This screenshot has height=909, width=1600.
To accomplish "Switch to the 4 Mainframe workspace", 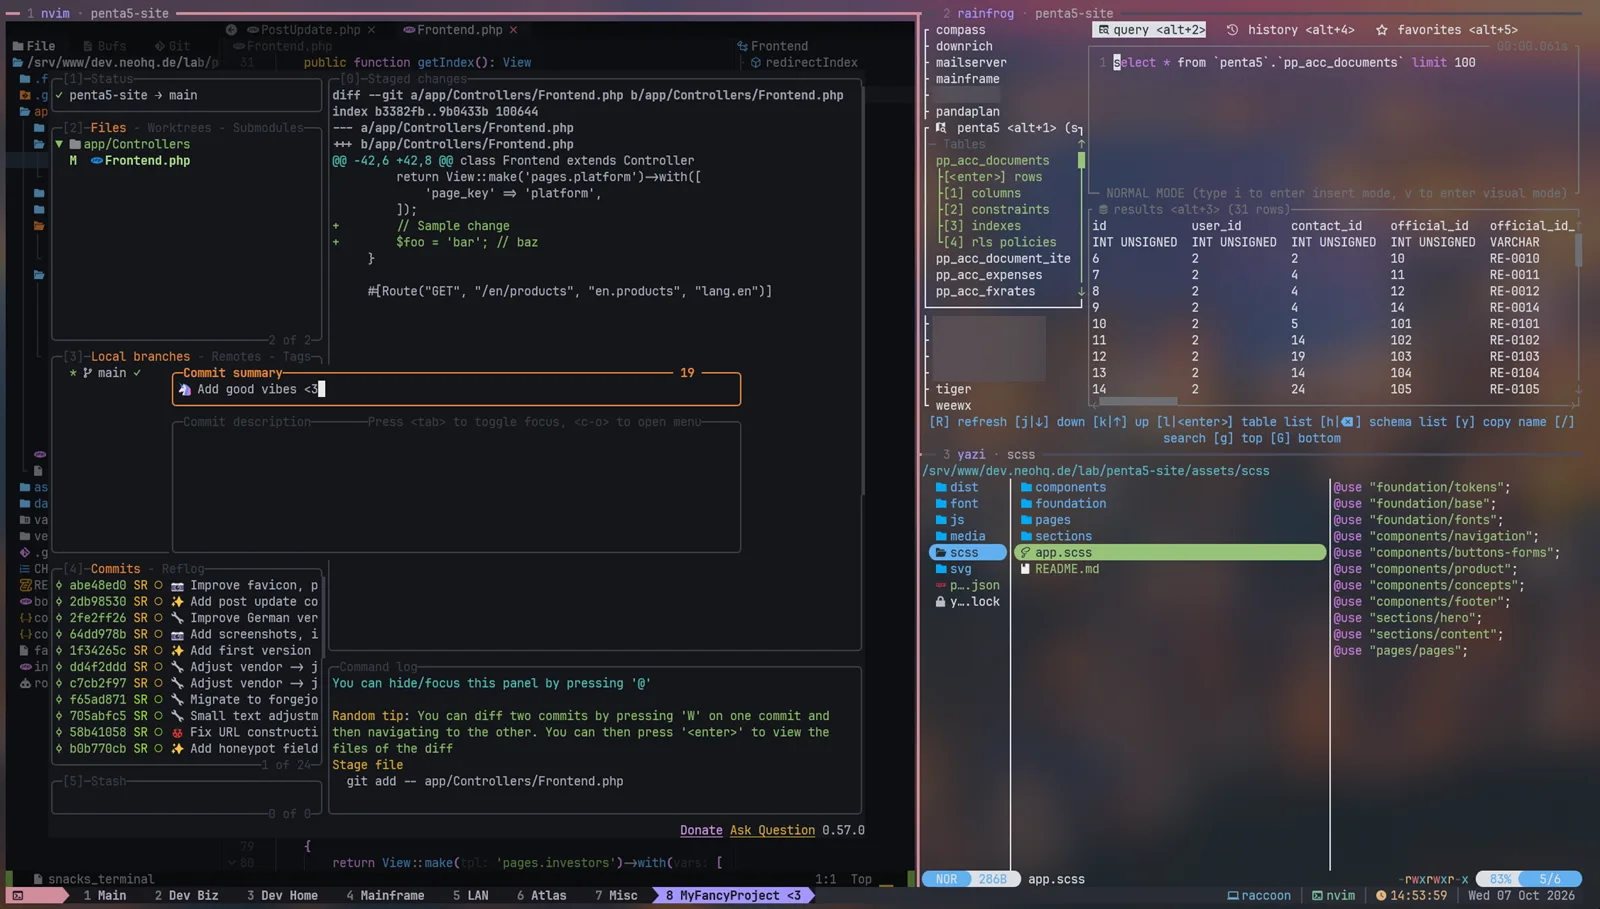I will [x=385, y=895].
